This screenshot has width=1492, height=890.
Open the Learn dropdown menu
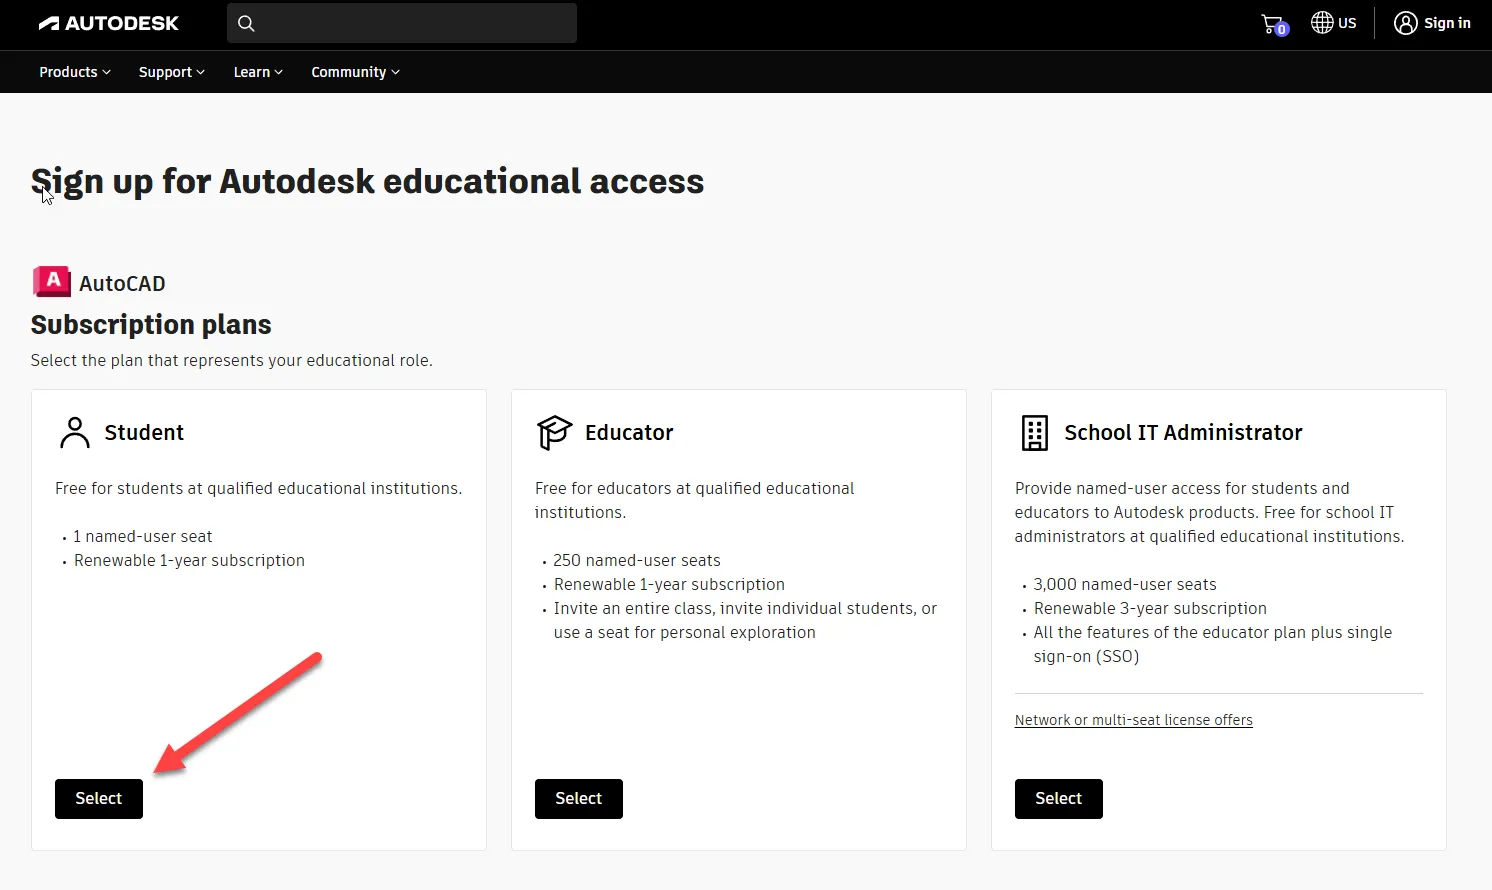pos(257,71)
